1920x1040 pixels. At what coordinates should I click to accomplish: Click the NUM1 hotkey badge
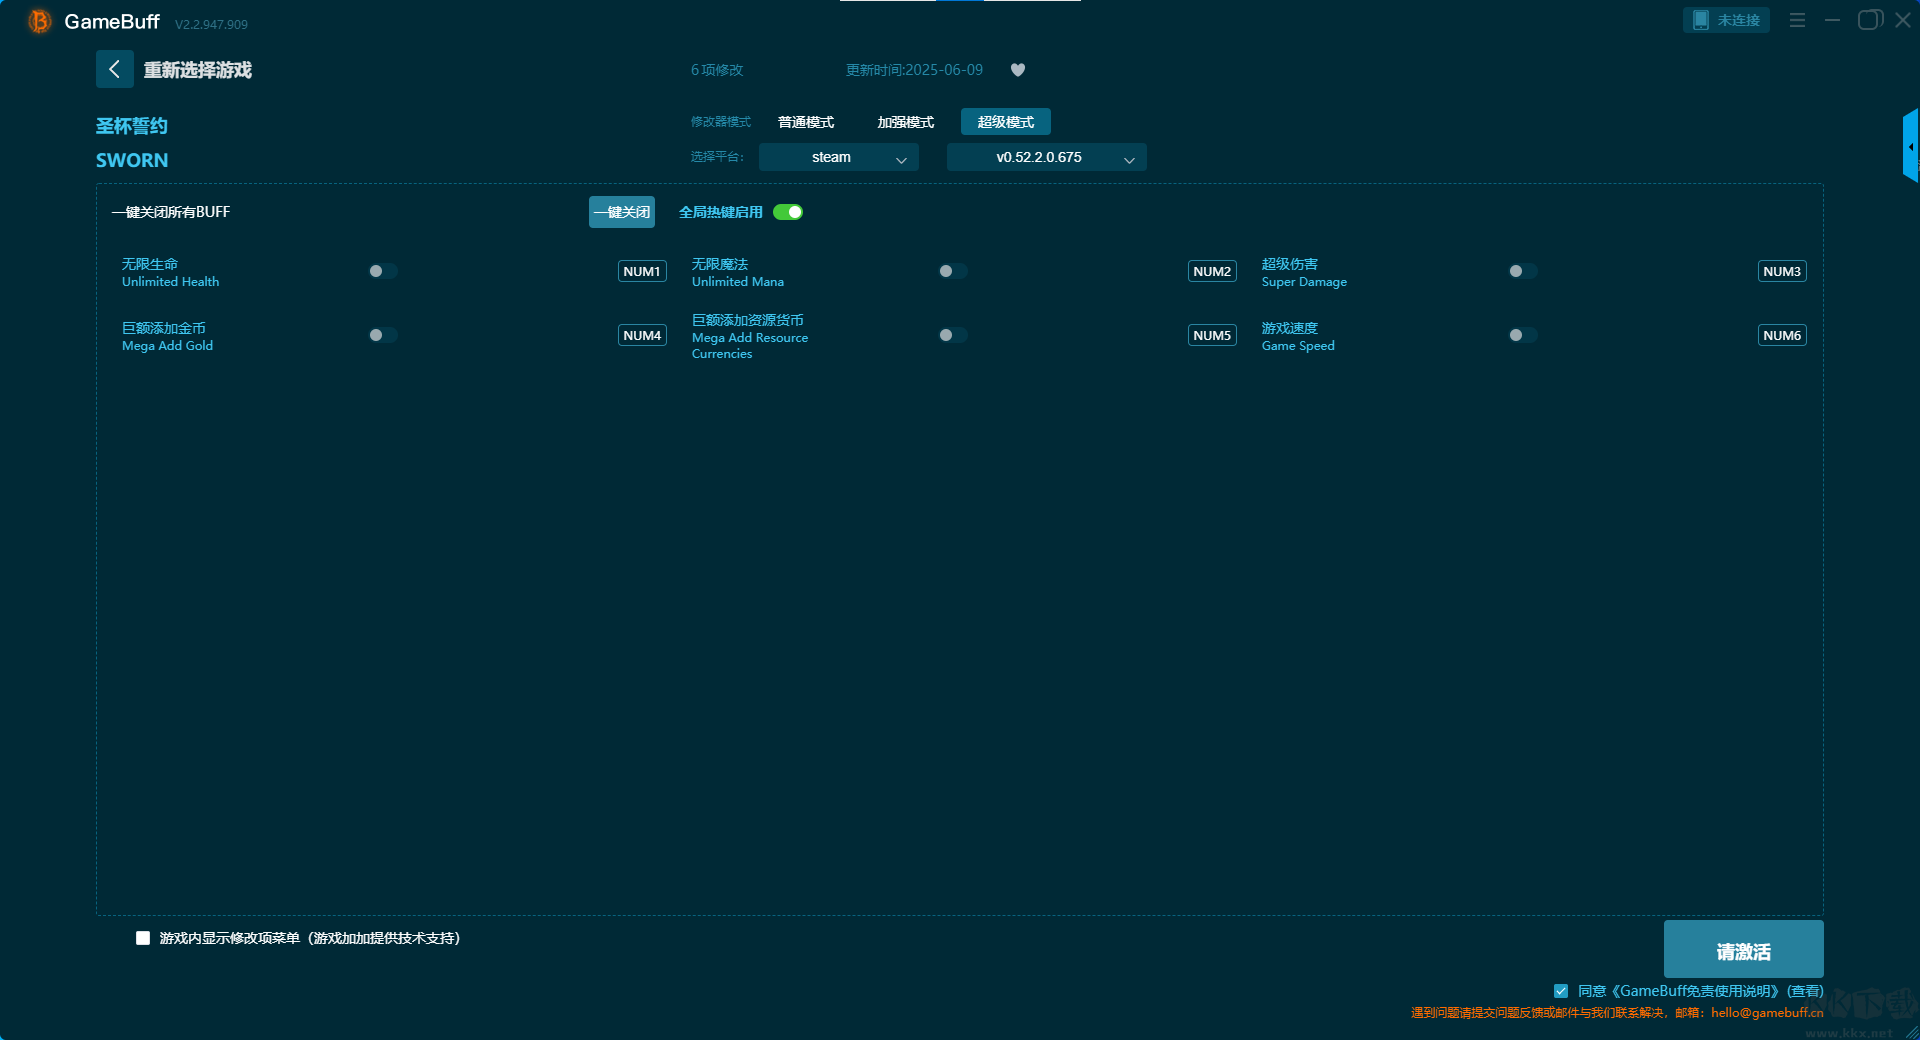(x=641, y=271)
